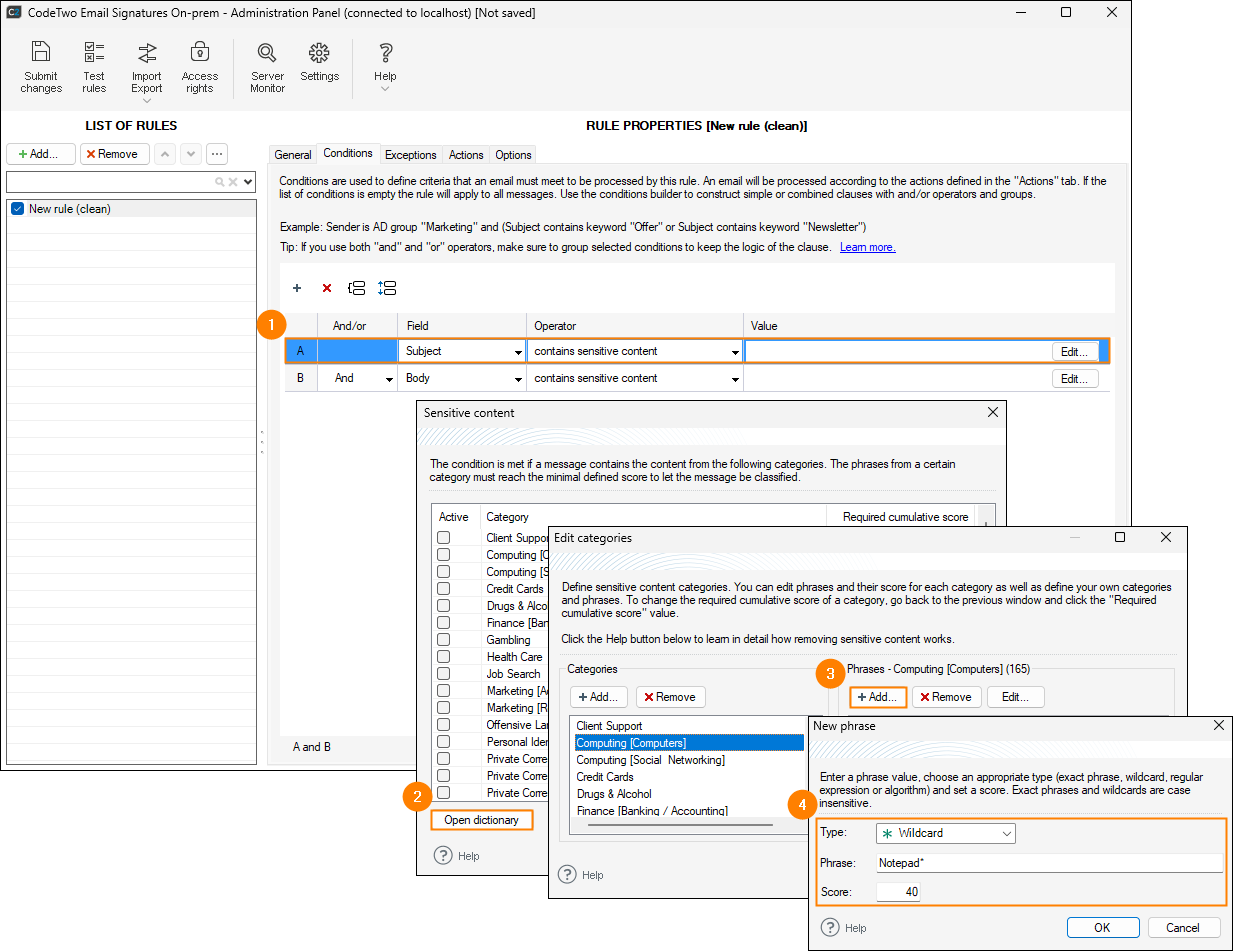Open the Test rules tool
Image resolution: width=1236 pixels, height=952 pixels.
[94, 67]
